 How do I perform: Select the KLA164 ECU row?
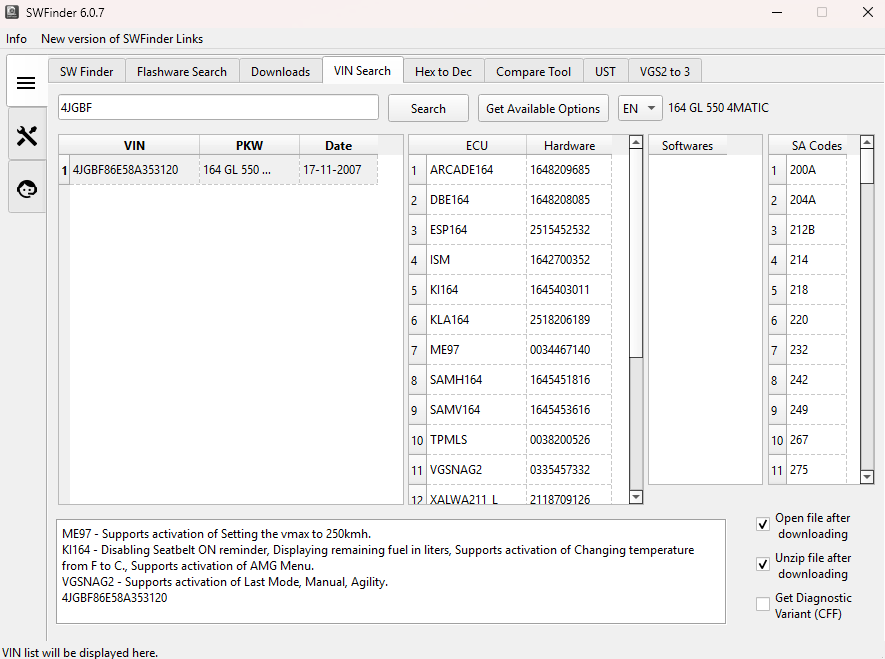point(477,319)
